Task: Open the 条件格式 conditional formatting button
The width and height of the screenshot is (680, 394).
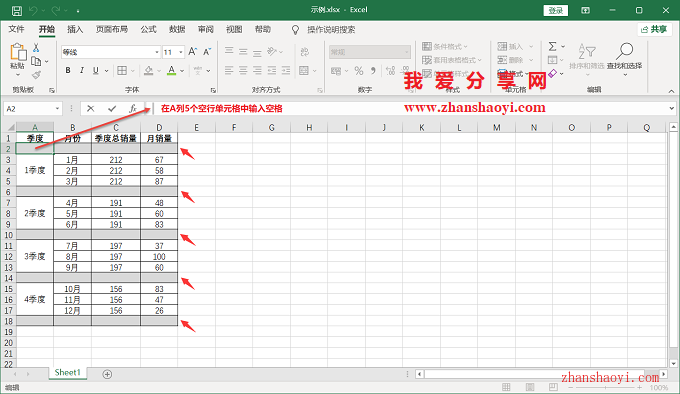Action: [x=445, y=46]
